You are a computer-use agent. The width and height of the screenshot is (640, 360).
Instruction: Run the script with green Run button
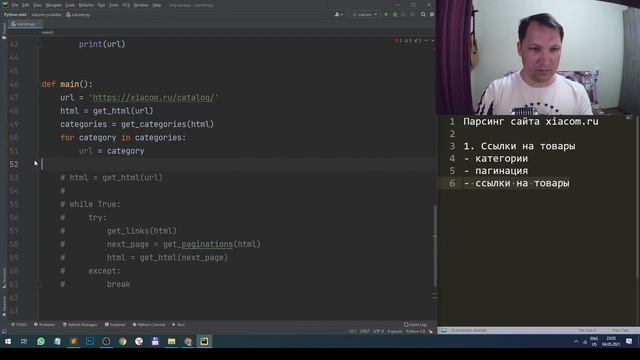(386, 14)
